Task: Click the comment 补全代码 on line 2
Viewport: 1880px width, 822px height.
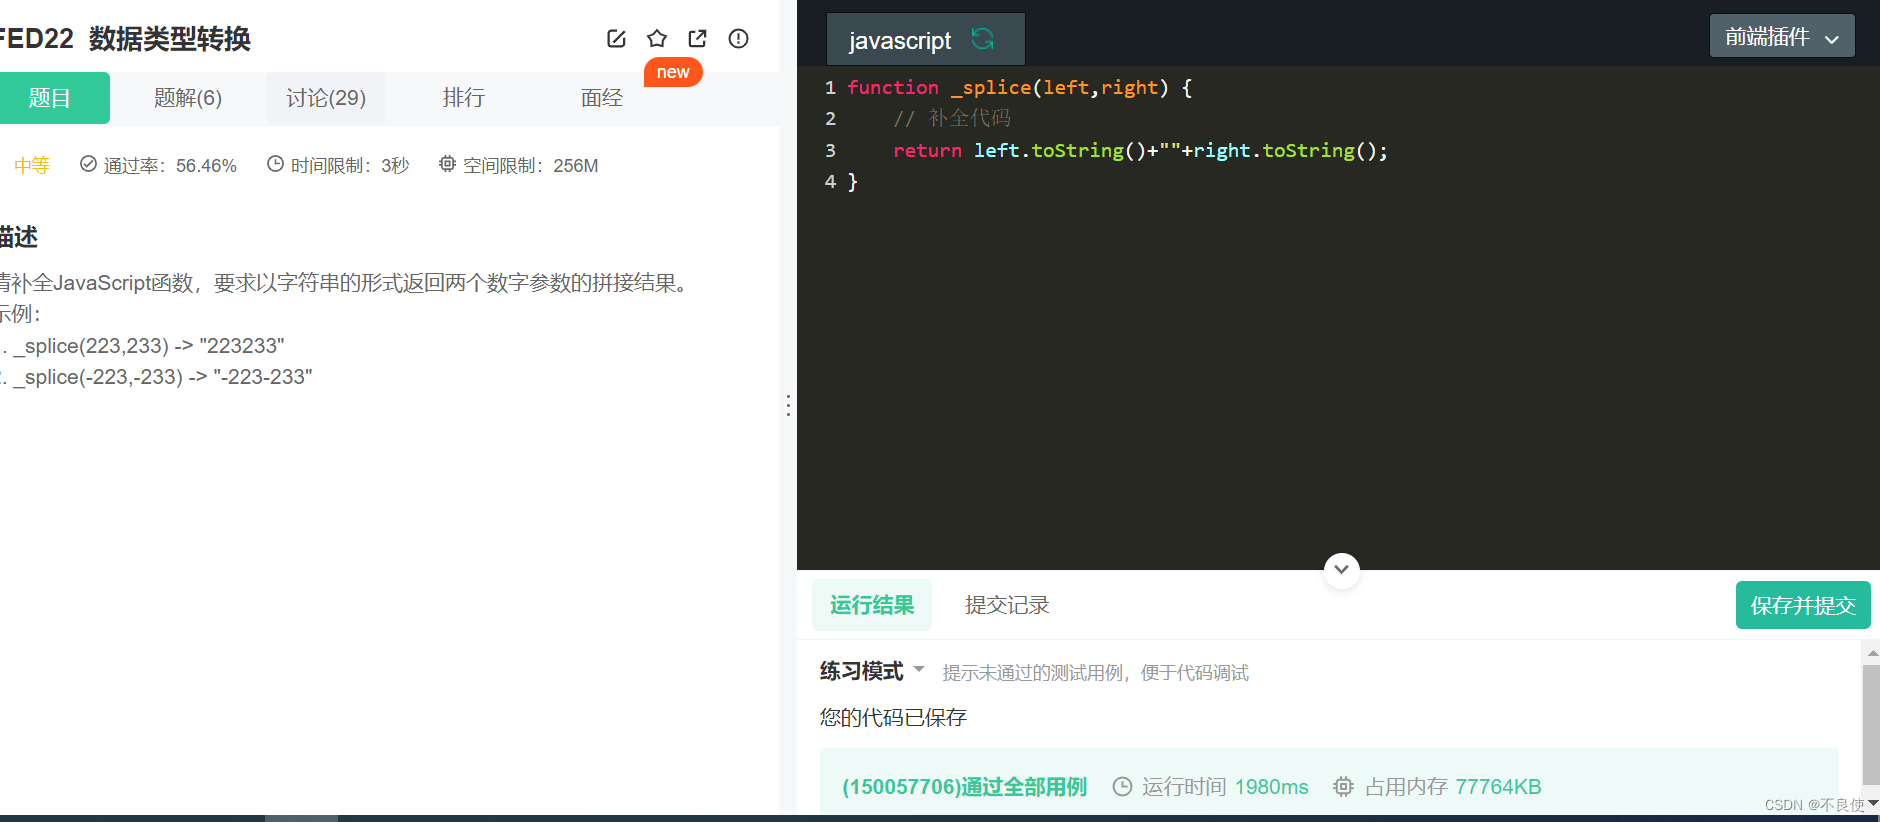Action: tap(952, 118)
